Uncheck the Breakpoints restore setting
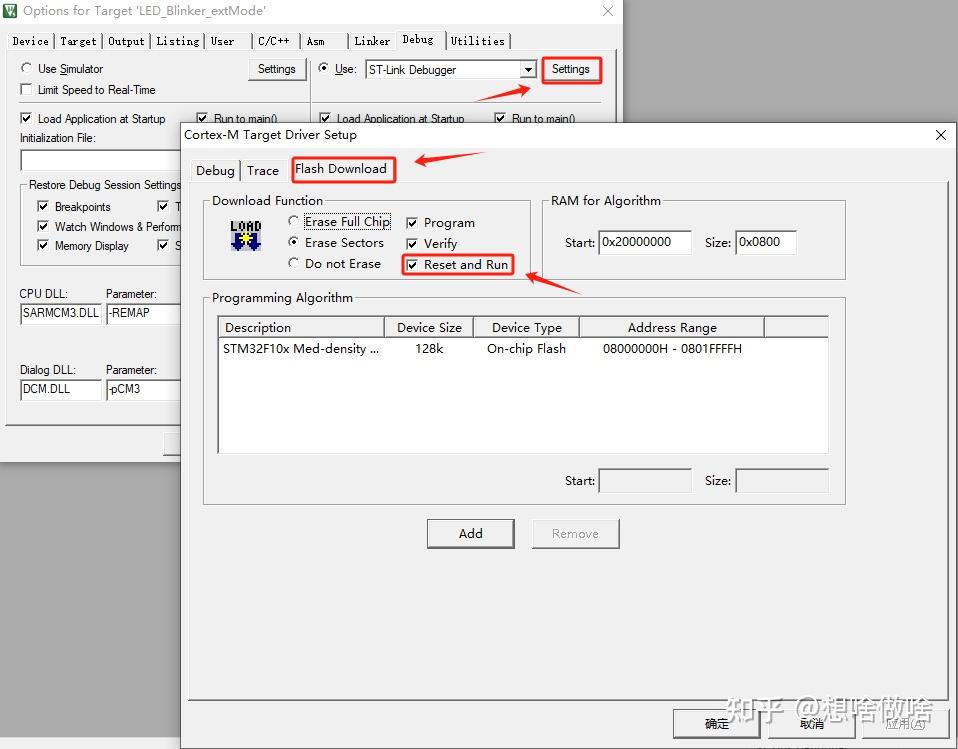This screenshot has height=749, width=958. [x=42, y=206]
